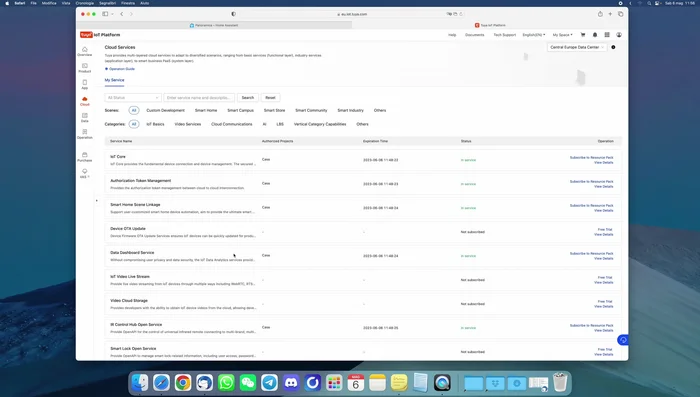Open the user account profile icon
The height and width of the screenshot is (397, 700).
[x=619, y=35]
